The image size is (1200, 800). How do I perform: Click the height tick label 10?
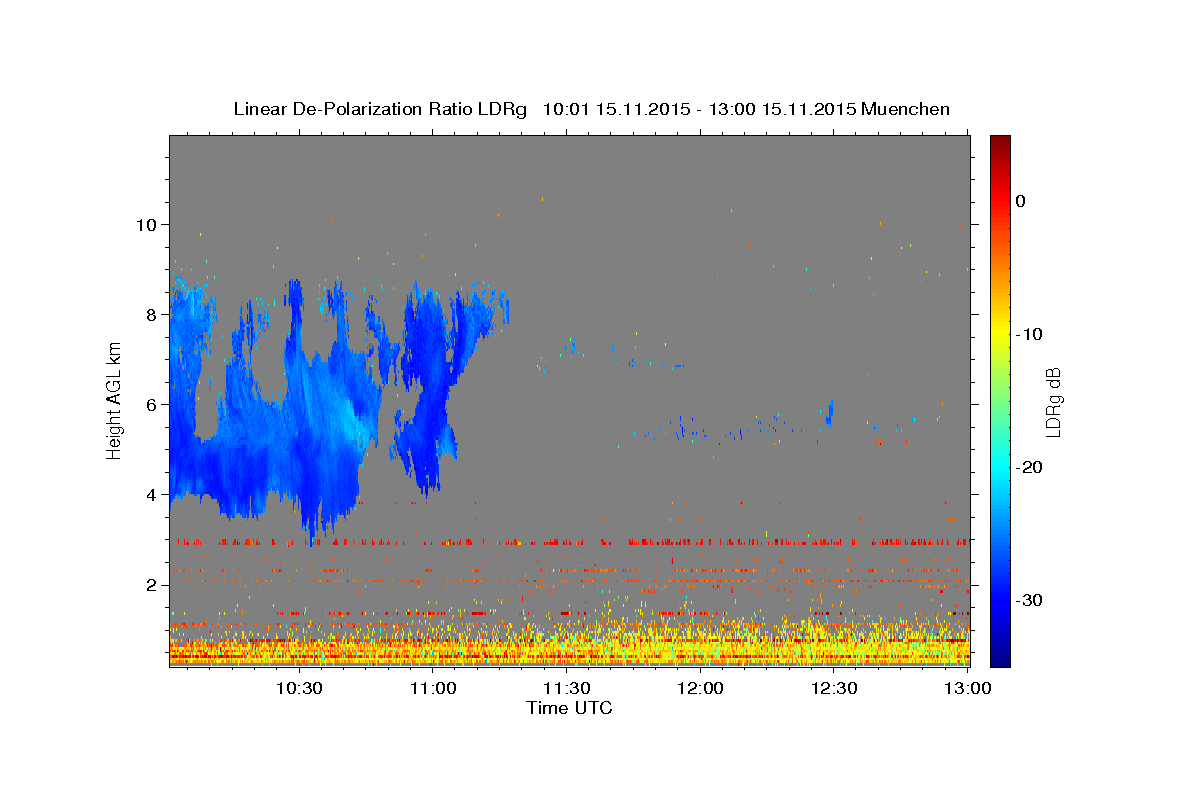146,224
